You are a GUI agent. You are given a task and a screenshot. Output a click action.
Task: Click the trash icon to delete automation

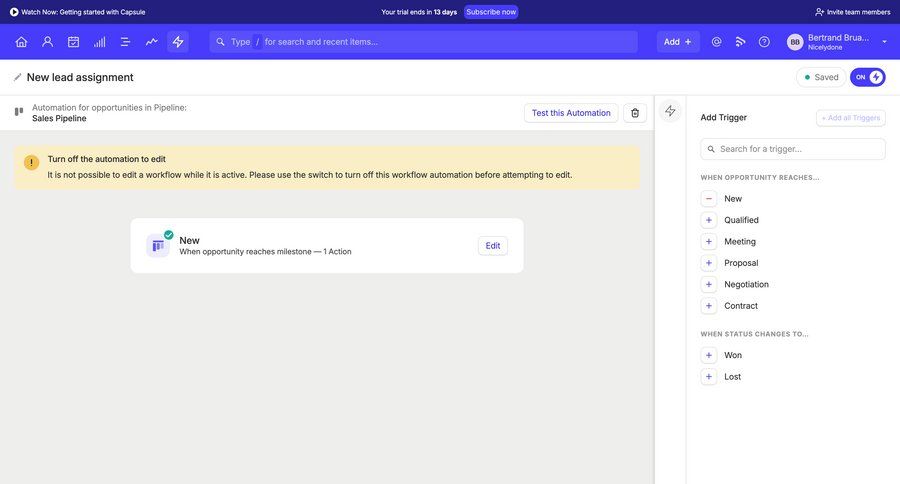click(635, 113)
